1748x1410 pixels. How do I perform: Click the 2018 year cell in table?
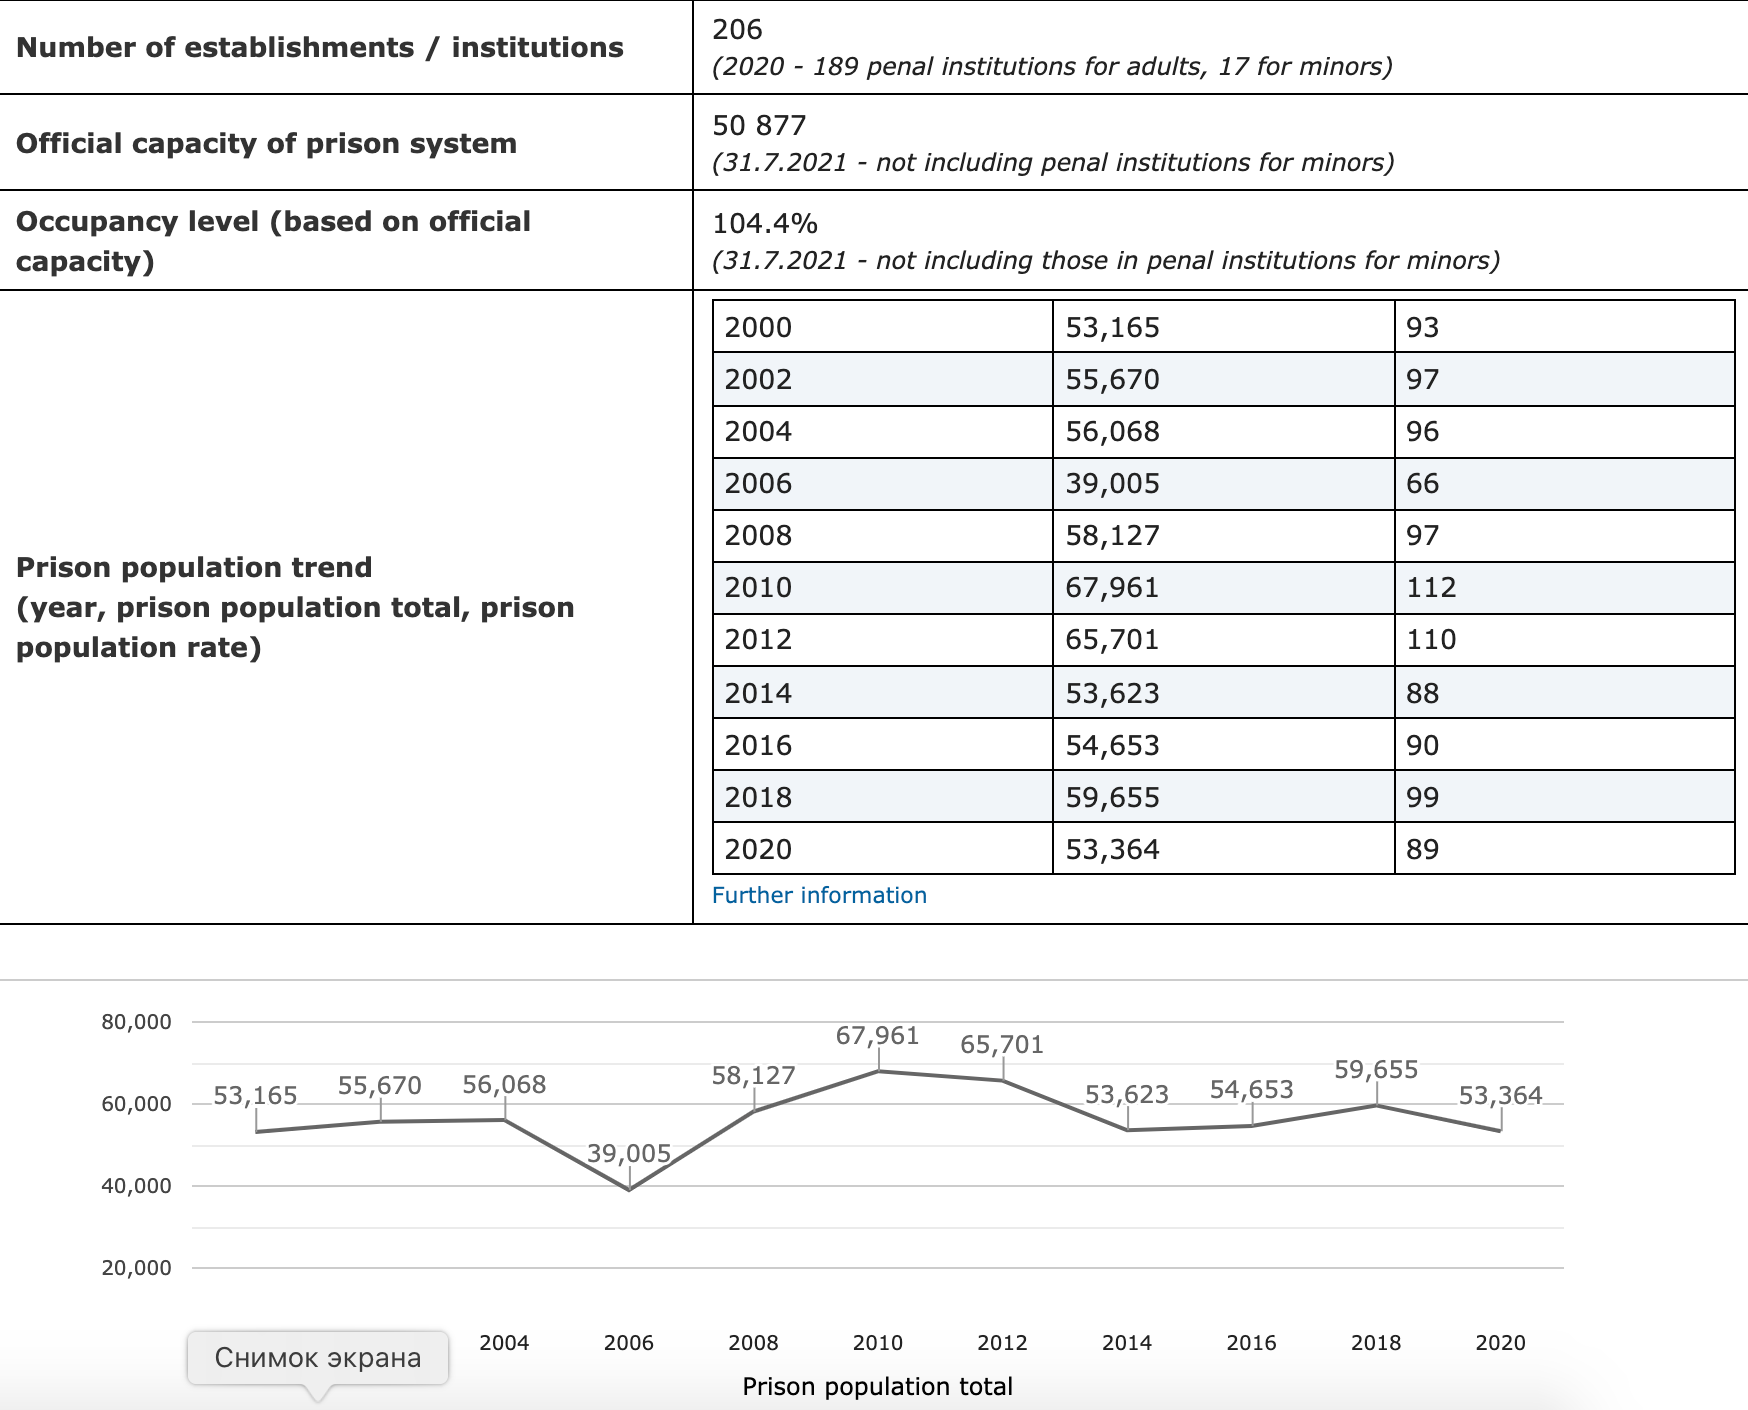click(758, 796)
